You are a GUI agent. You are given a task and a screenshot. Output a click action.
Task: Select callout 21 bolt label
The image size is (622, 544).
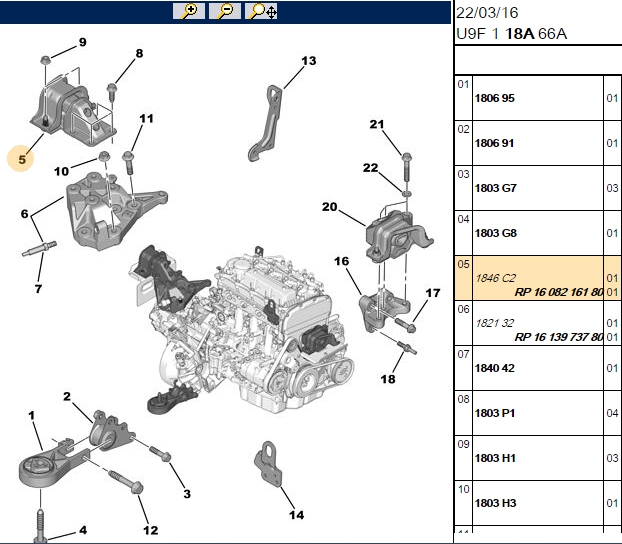(x=377, y=124)
